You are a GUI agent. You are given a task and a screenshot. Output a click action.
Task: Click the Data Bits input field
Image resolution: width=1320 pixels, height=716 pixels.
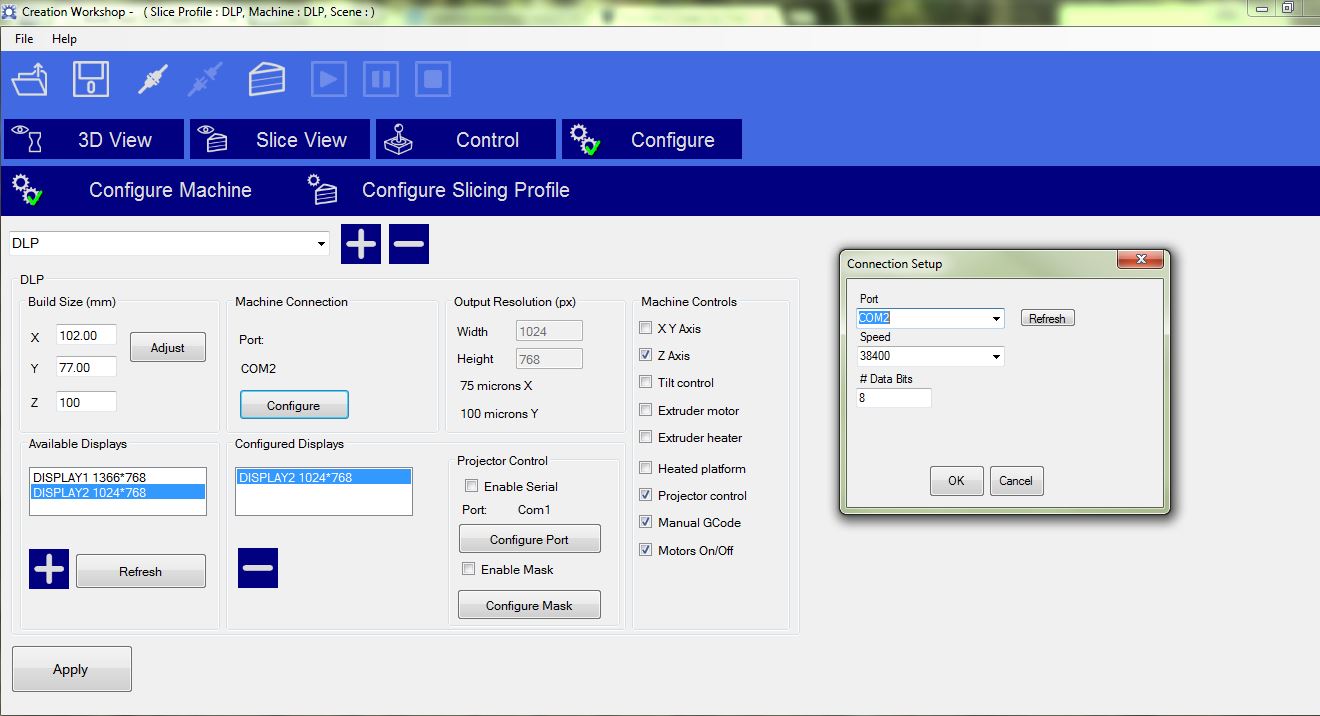click(x=894, y=398)
